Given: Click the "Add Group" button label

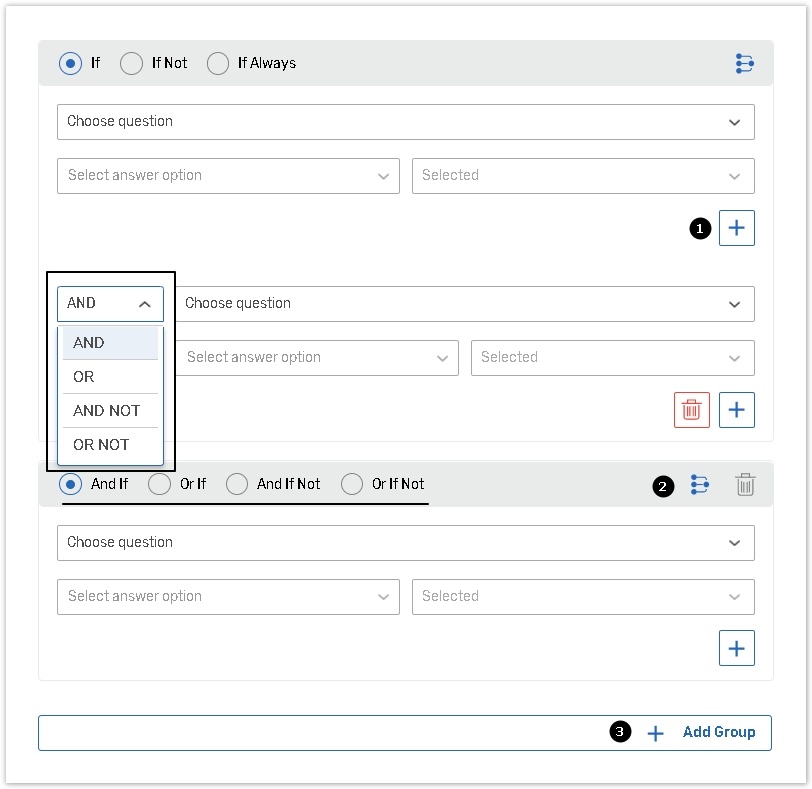Looking at the screenshot, I should click(x=718, y=732).
